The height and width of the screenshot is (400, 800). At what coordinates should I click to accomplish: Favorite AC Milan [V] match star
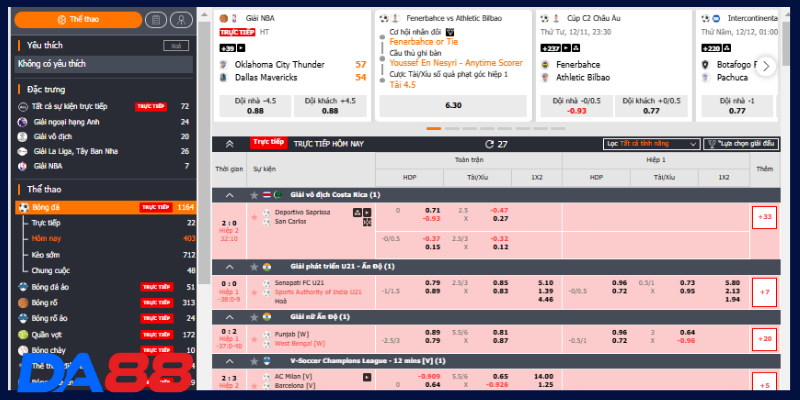pos(254,384)
